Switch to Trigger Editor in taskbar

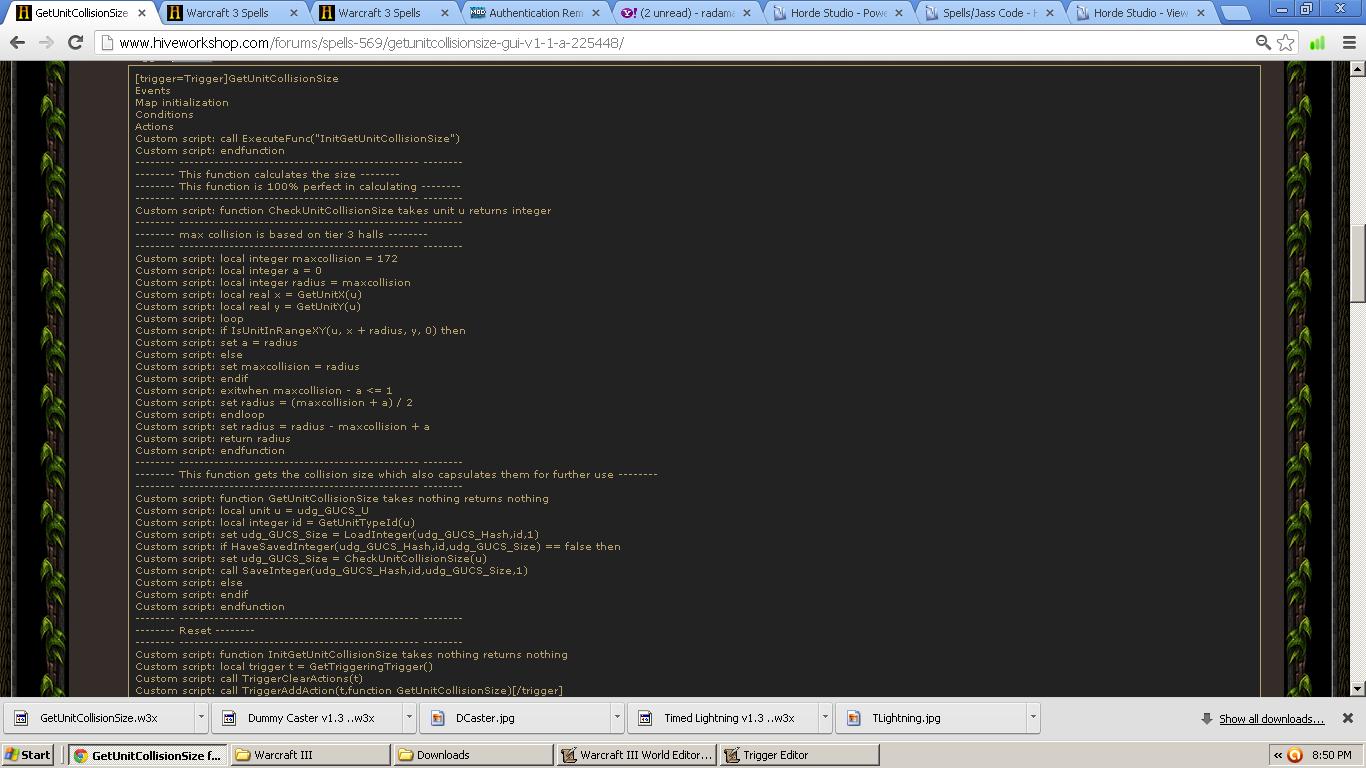point(799,755)
